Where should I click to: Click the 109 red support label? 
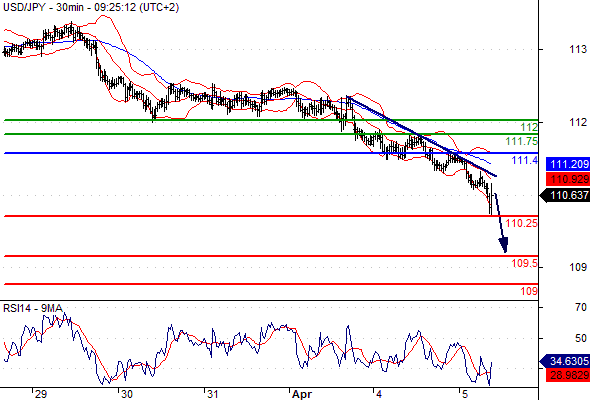529,291
